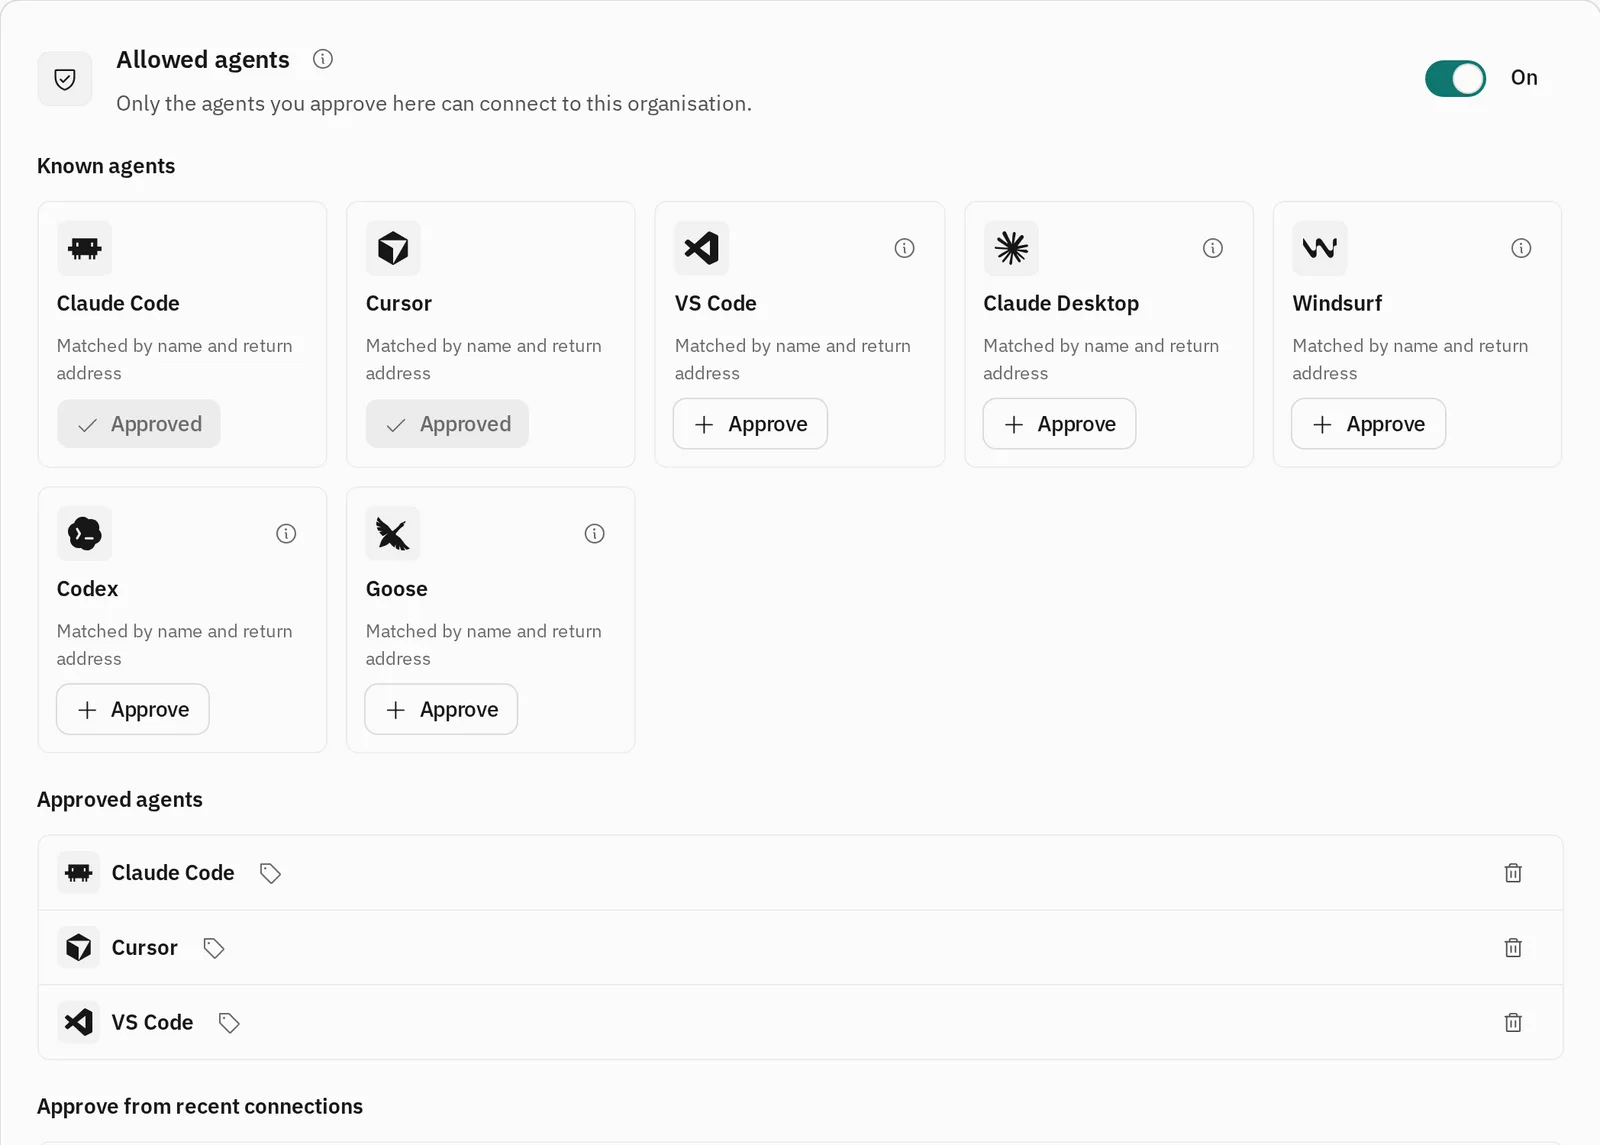Click the tag icon beside VS Code row
Screen dimensions: 1600x1145
coord(229,1023)
